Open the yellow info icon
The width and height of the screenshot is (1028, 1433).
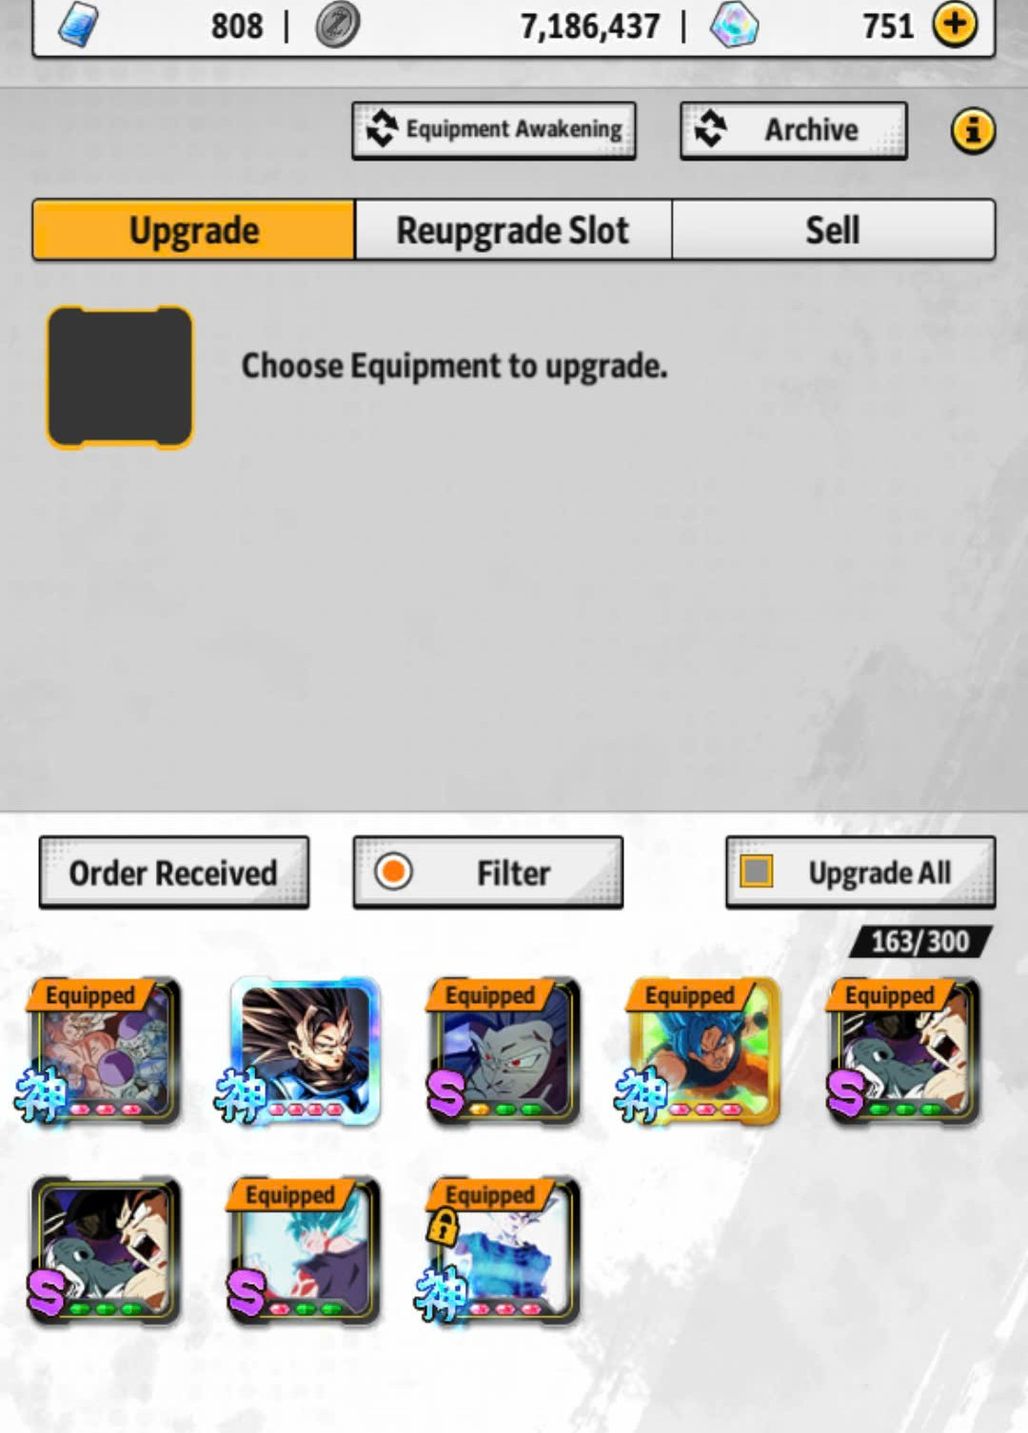[973, 130]
